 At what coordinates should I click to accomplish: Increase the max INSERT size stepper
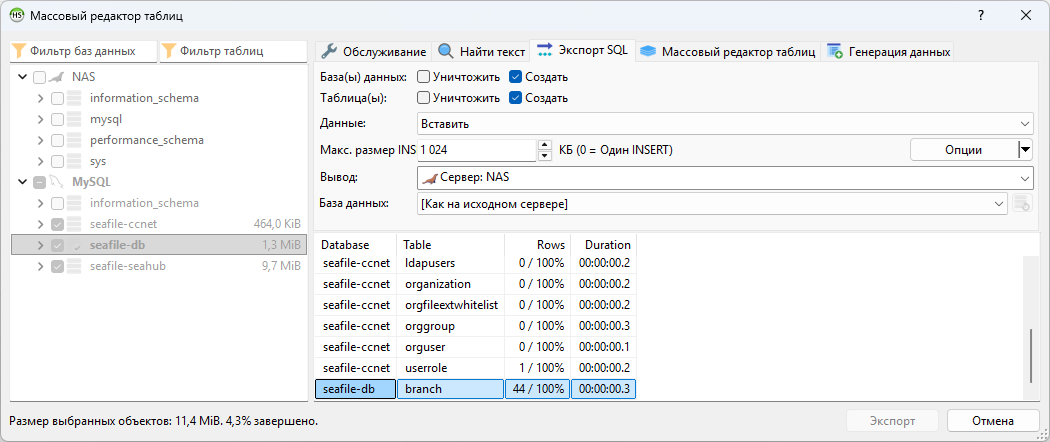[545, 145]
